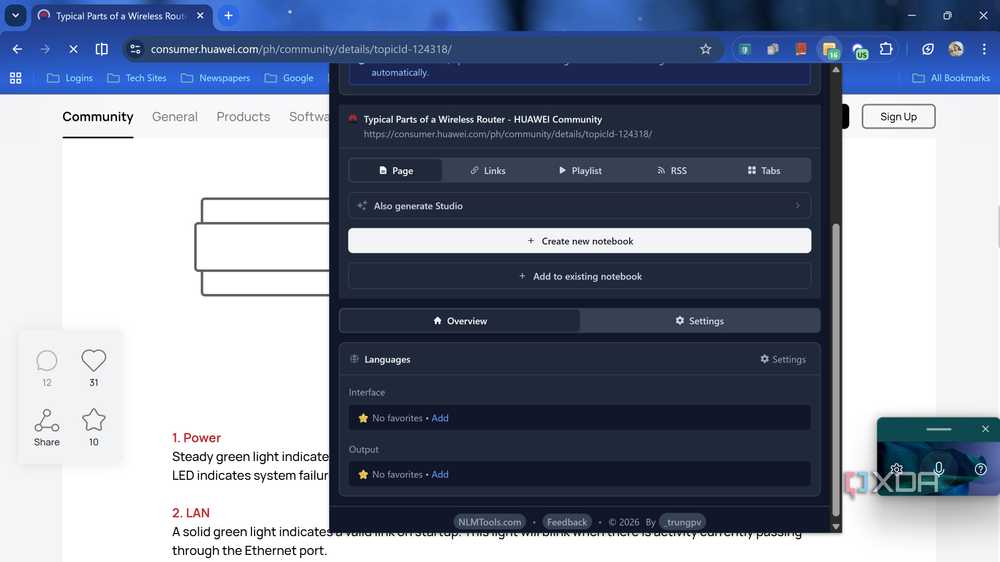Viewport: 1000px width, 562px height.
Task: Open the comments bubble icon
Action: pyautogui.click(x=47, y=360)
